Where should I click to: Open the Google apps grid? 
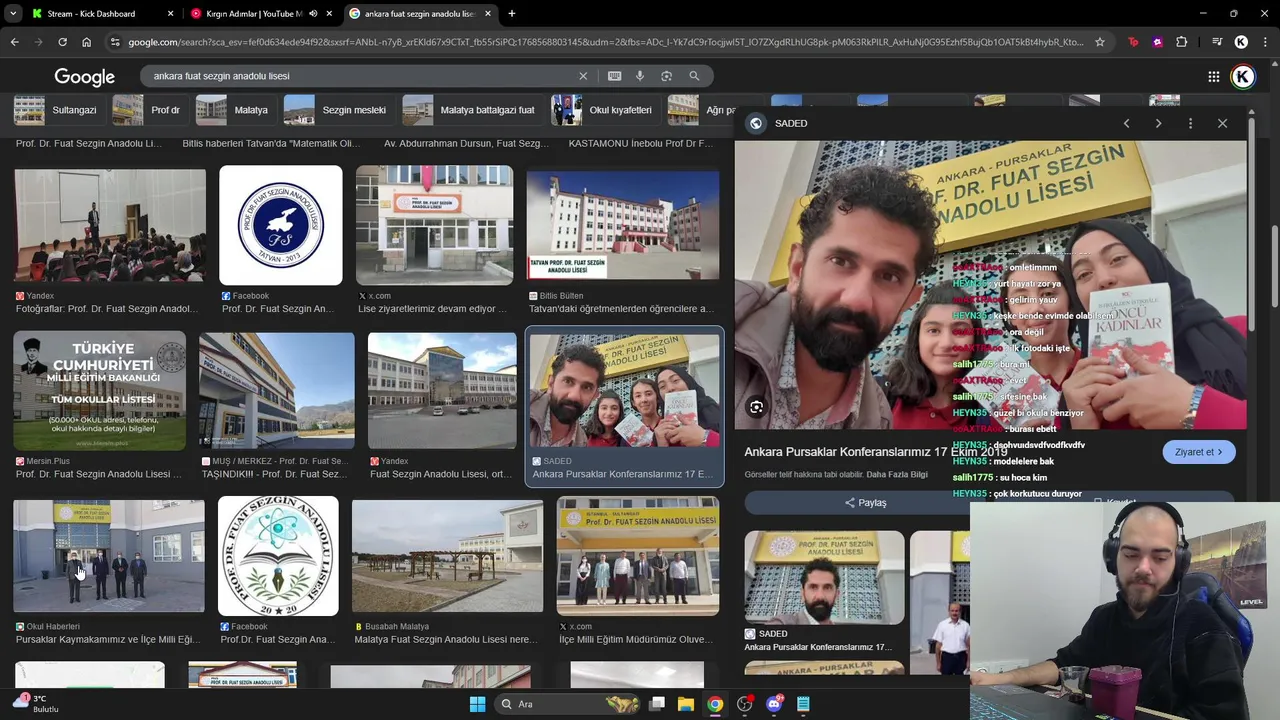pos(1213,77)
